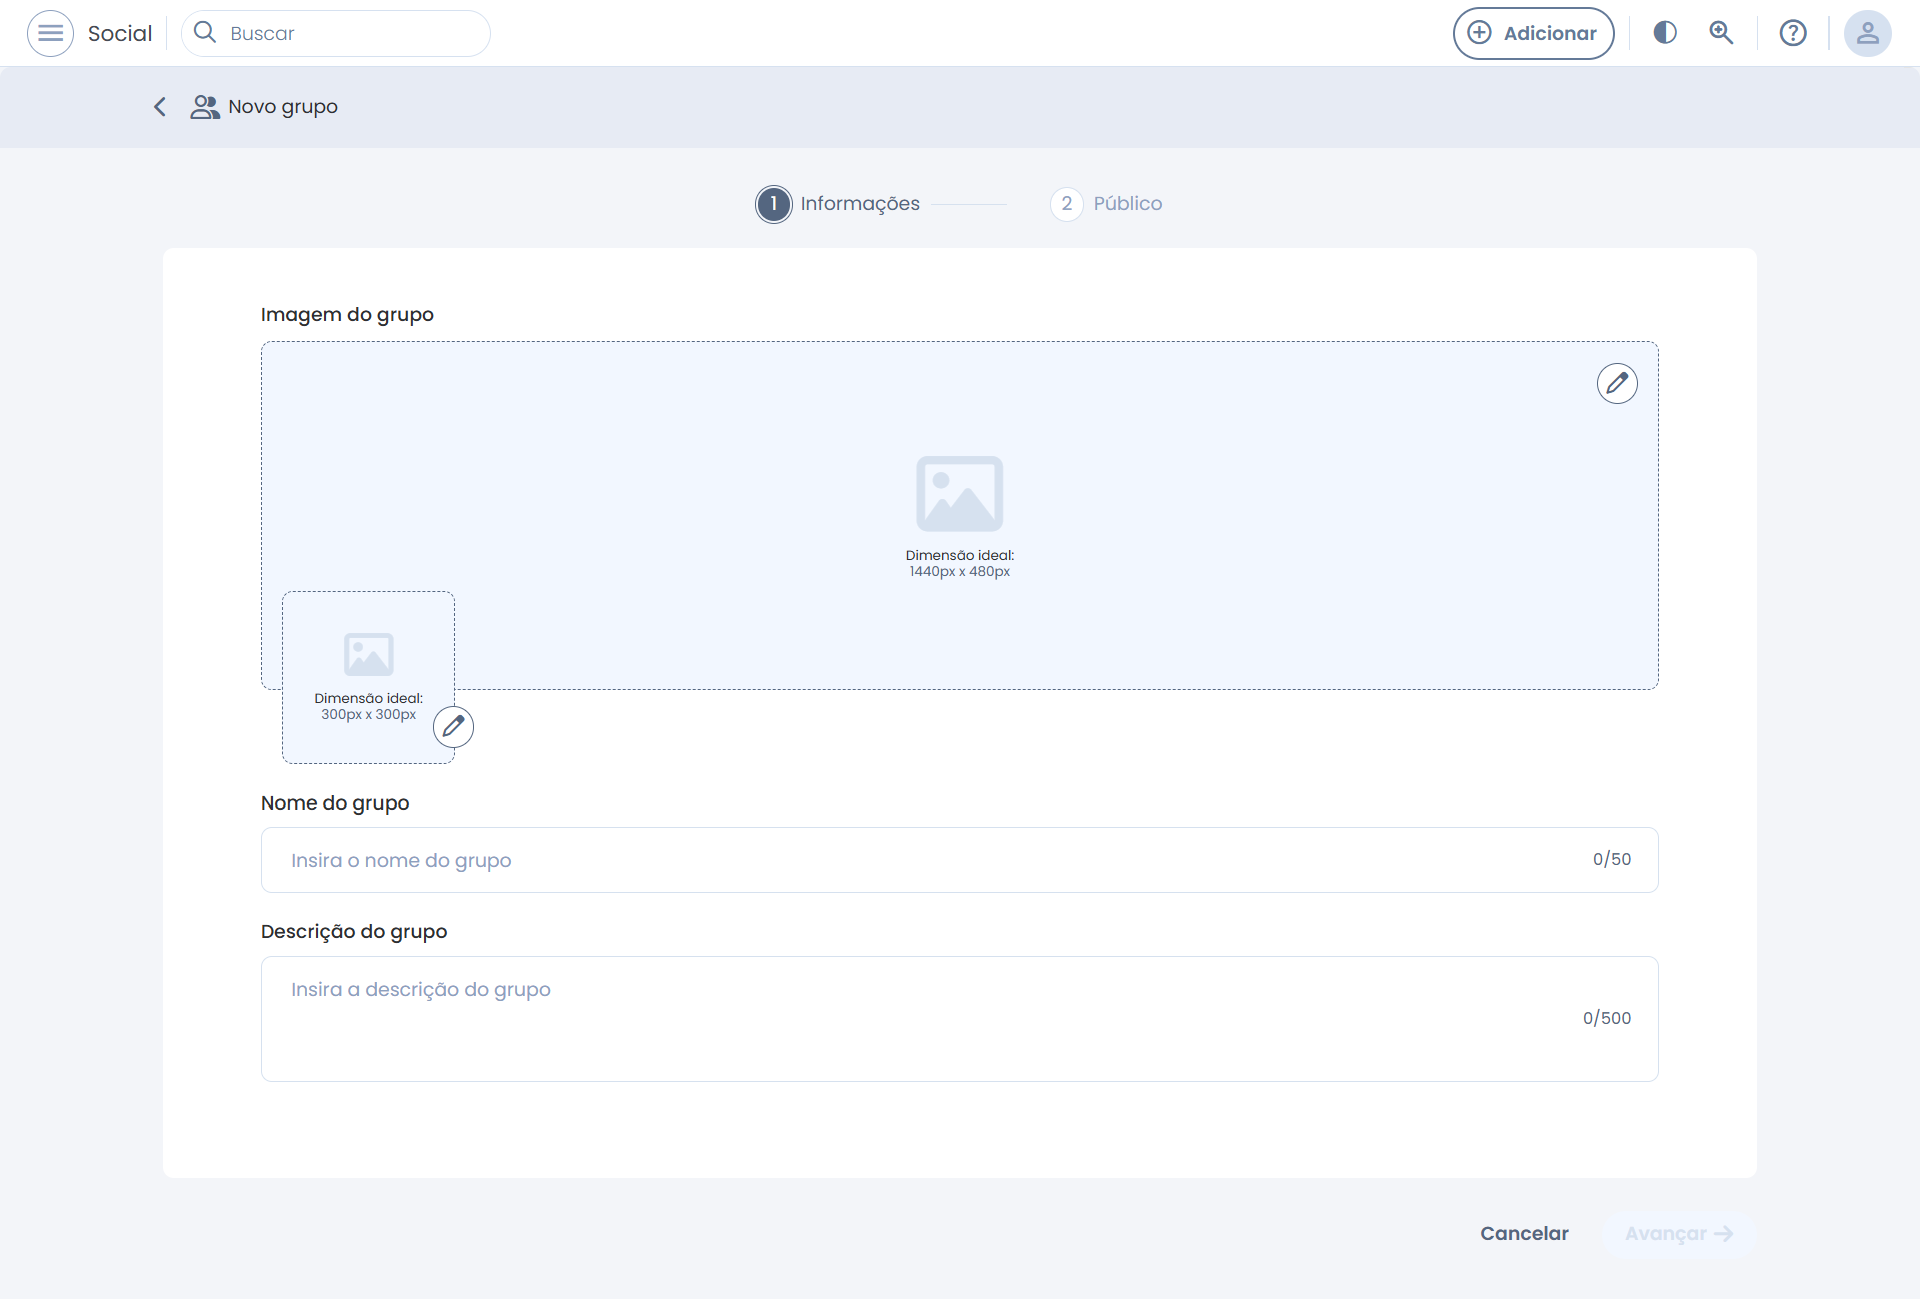Toggle the high contrast mode icon

1665,33
